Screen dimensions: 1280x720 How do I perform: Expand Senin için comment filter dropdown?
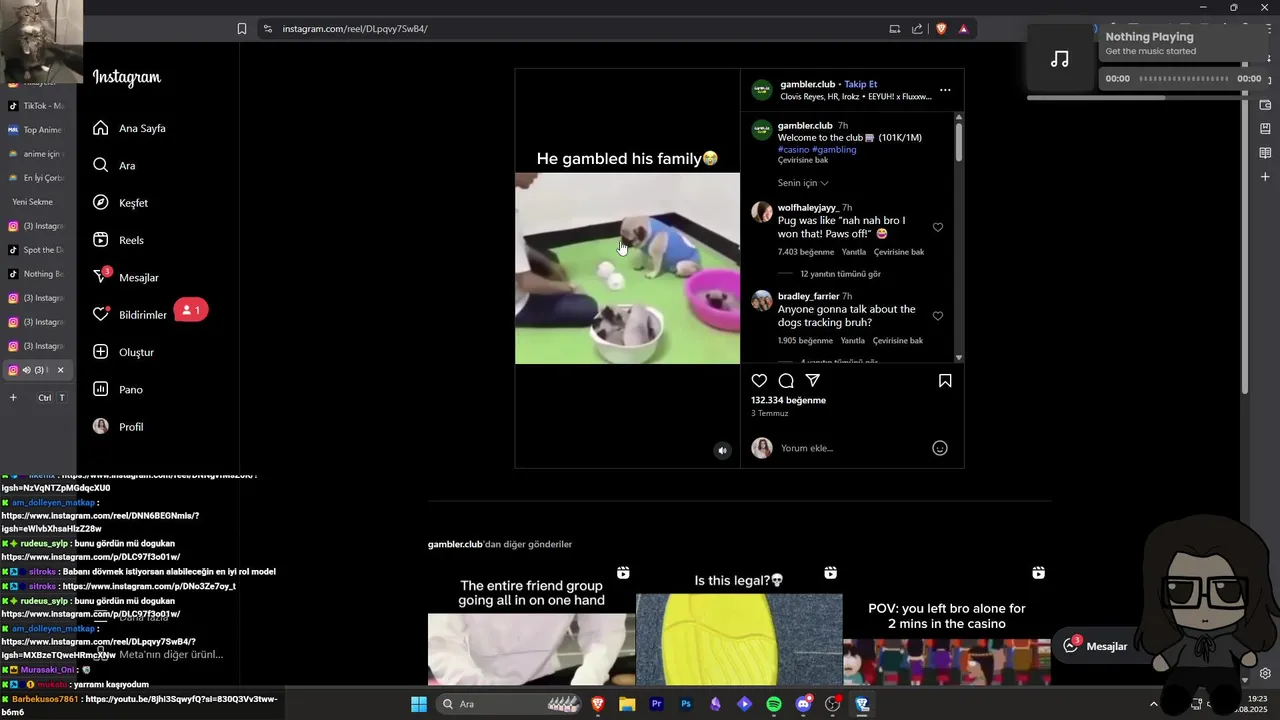click(803, 183)
